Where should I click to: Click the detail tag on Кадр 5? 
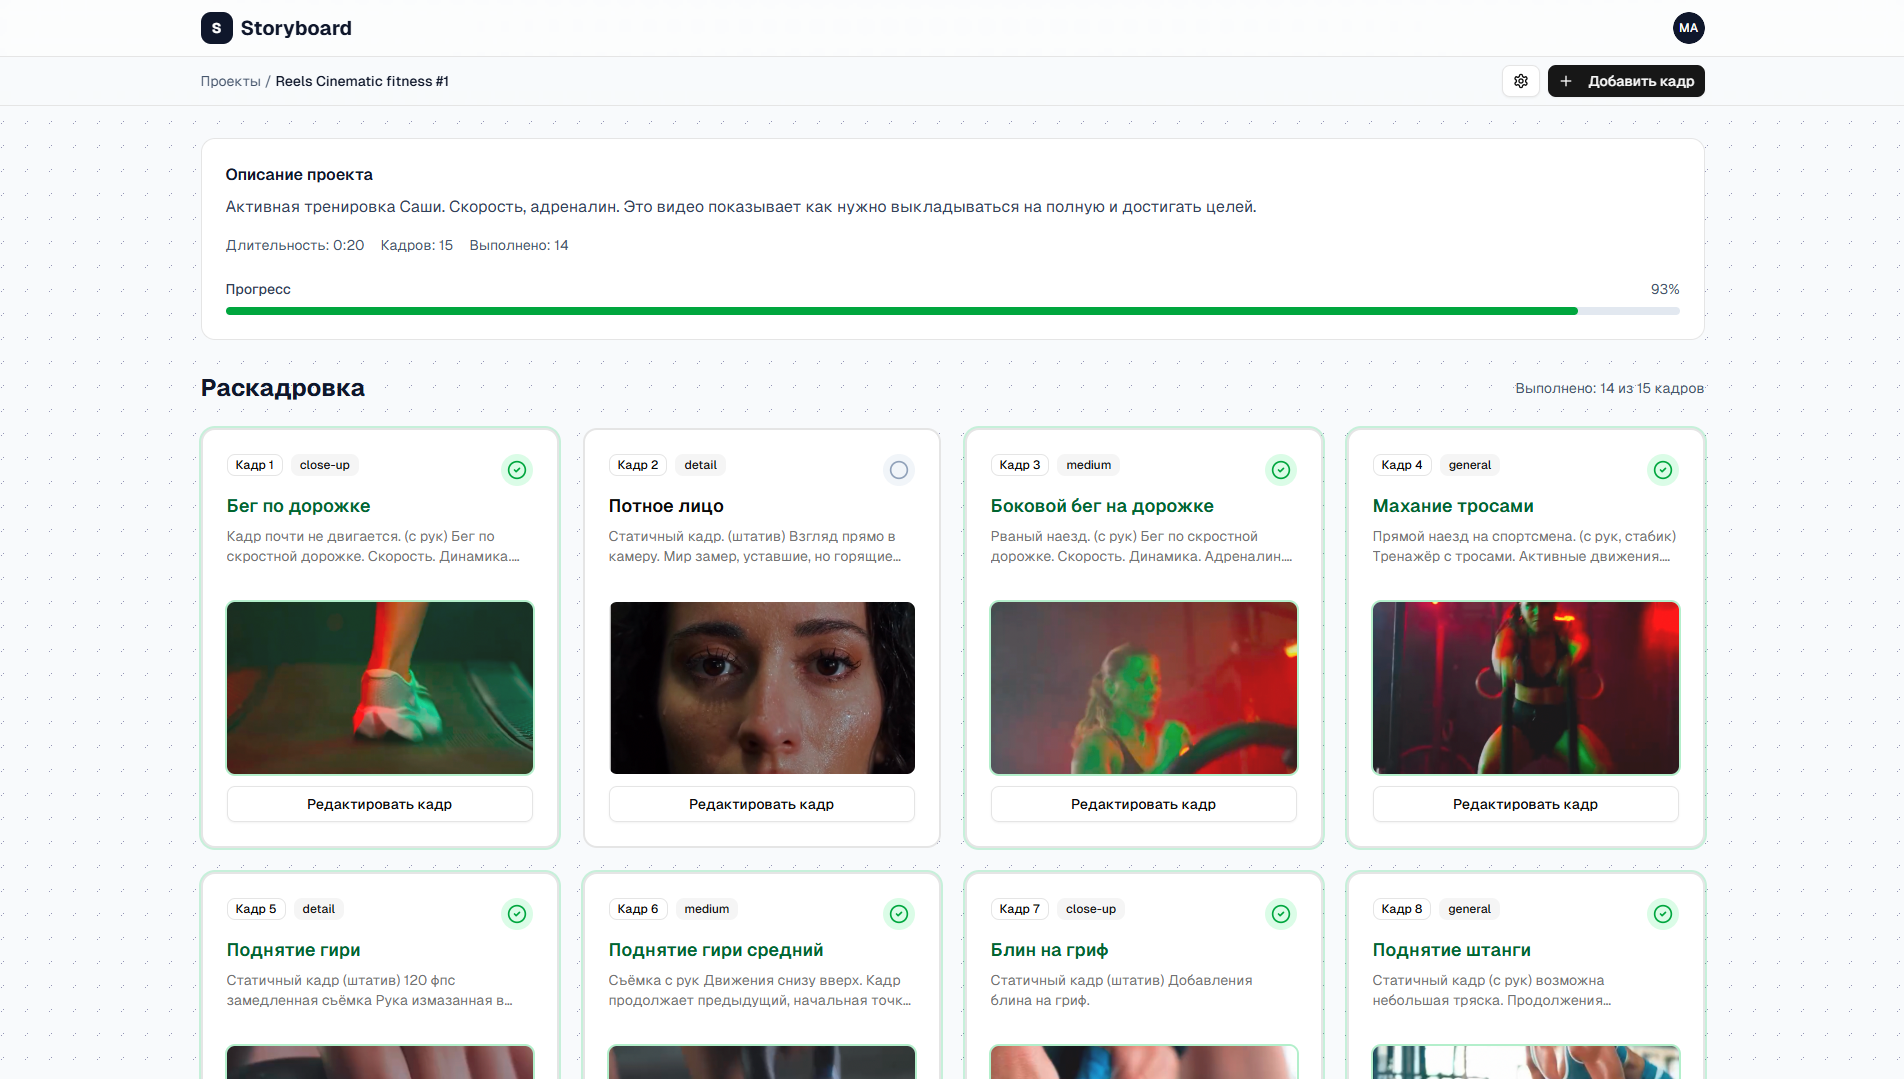pyautogui.click(x=319, y=909)
